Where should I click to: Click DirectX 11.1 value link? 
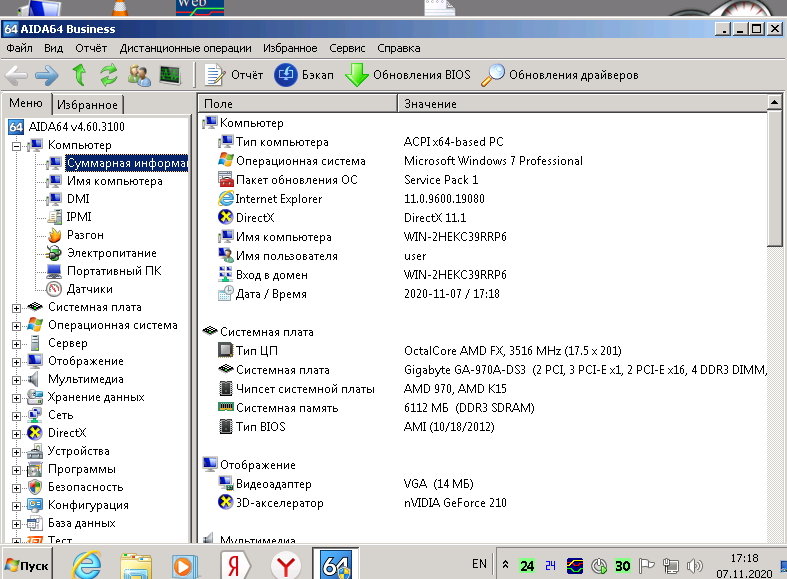pyautogui.click(x=435, y=218)
